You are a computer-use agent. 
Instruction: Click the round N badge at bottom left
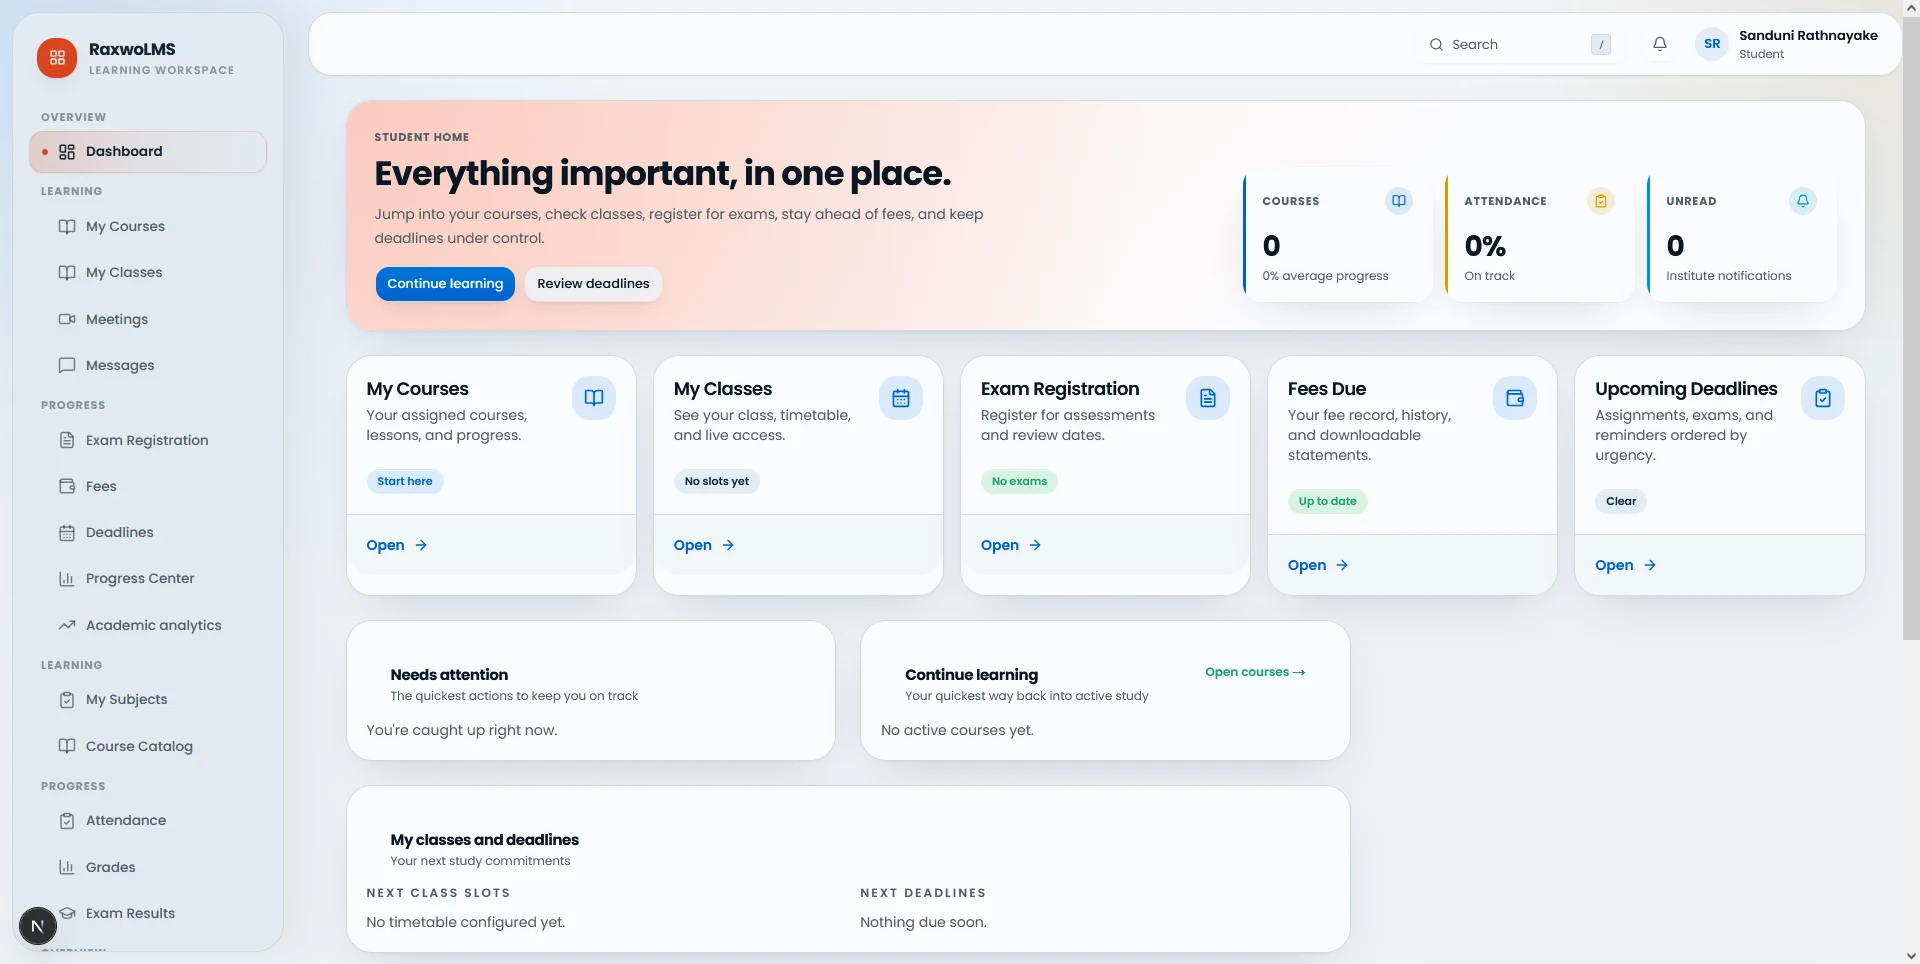click(x=38, y=926)
